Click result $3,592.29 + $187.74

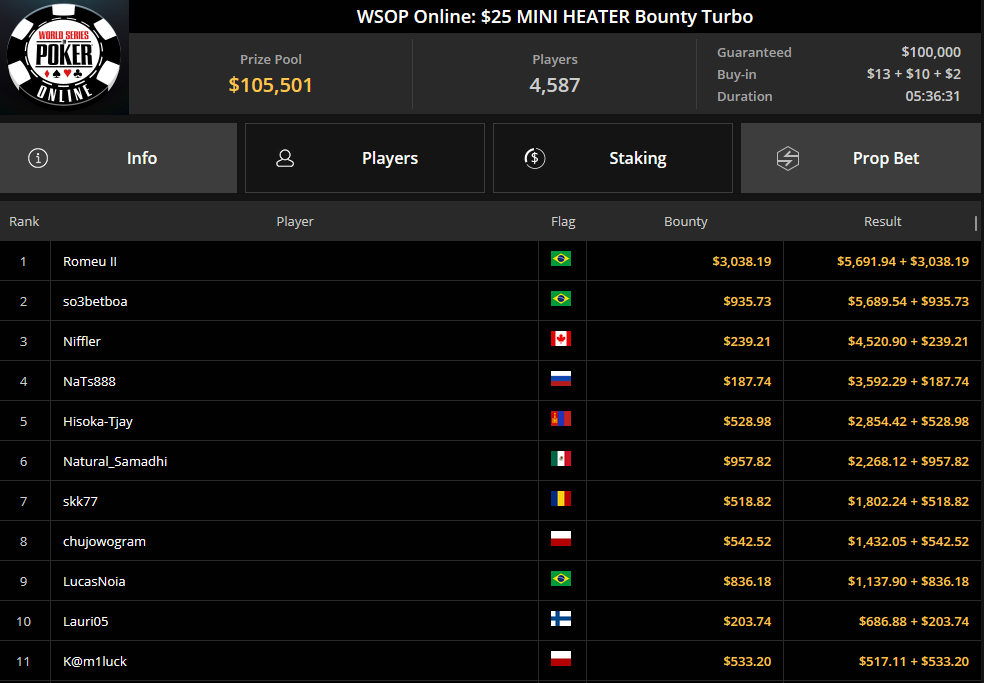[x=908, y=381]
